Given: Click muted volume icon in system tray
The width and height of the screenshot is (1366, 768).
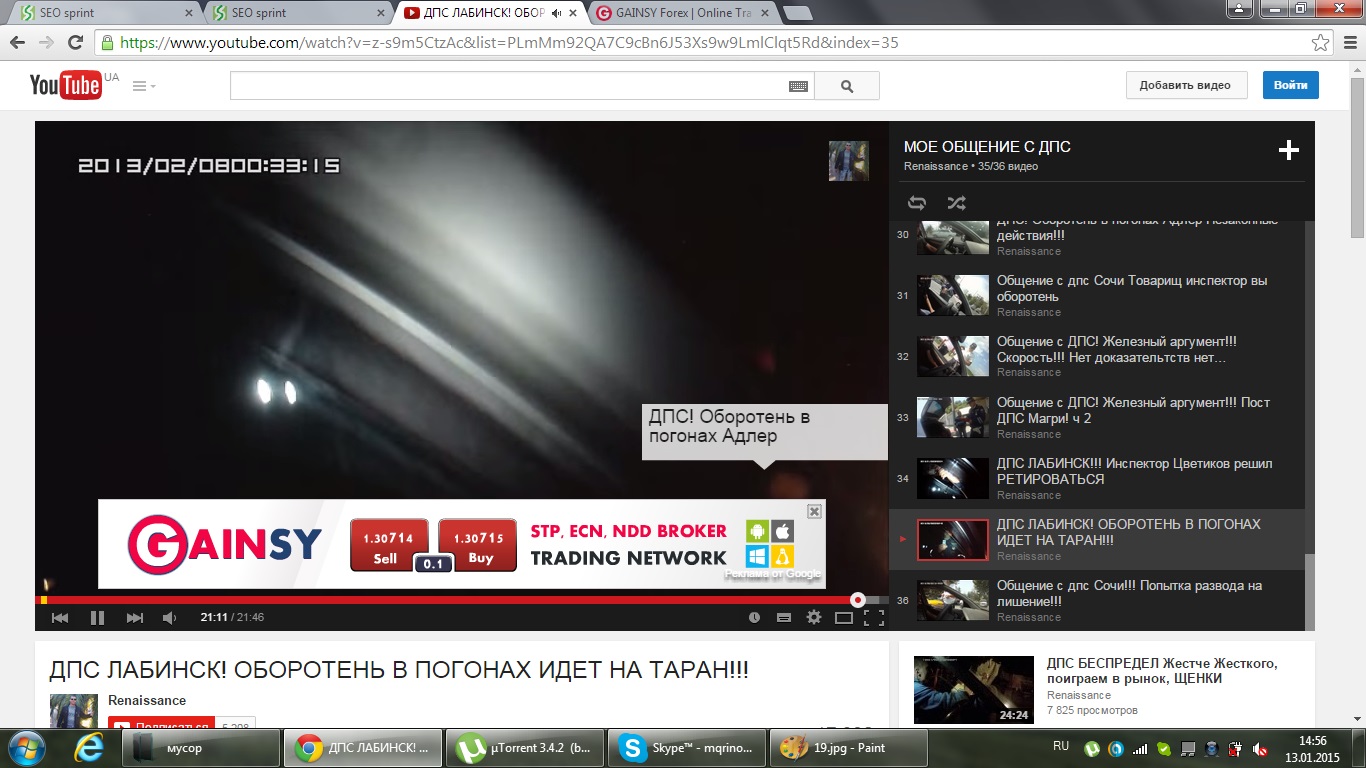Looking at the screenshot, I should 1259,748.
